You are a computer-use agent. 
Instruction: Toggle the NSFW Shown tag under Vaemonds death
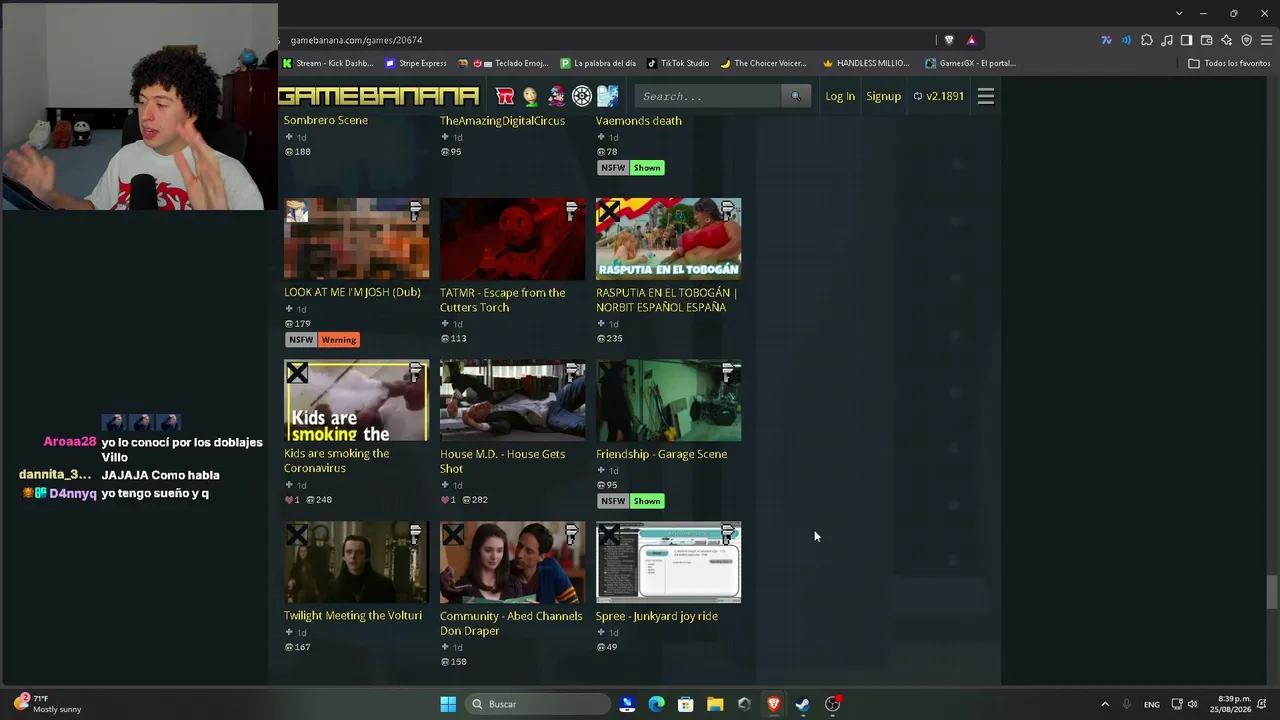click(x=631, y=168)
